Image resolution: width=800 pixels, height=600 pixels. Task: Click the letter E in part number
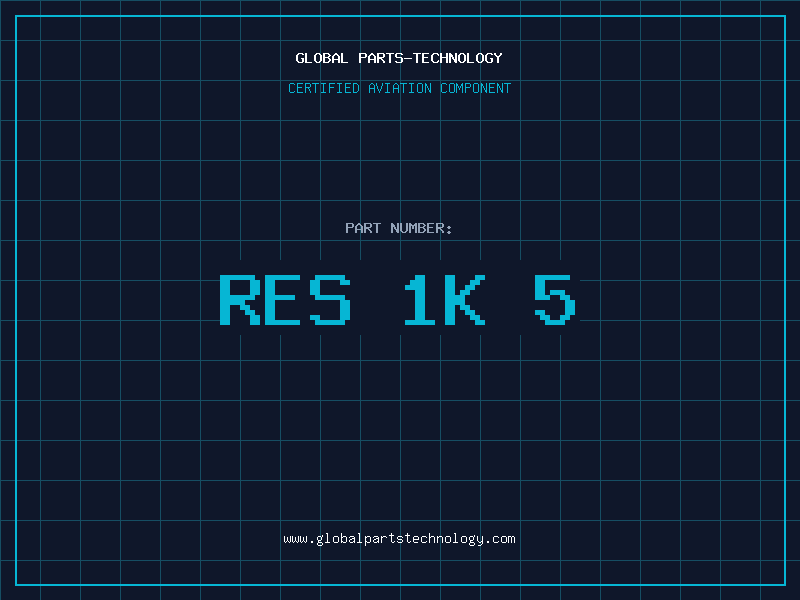285,300
